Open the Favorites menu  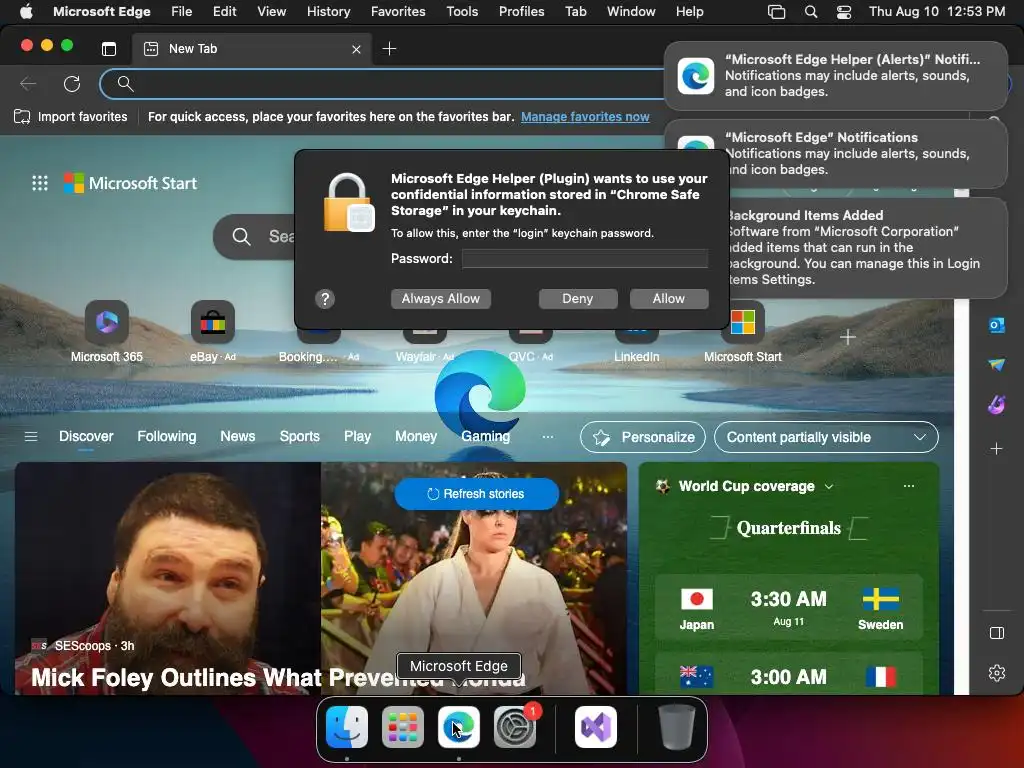(x=398, y=12)
